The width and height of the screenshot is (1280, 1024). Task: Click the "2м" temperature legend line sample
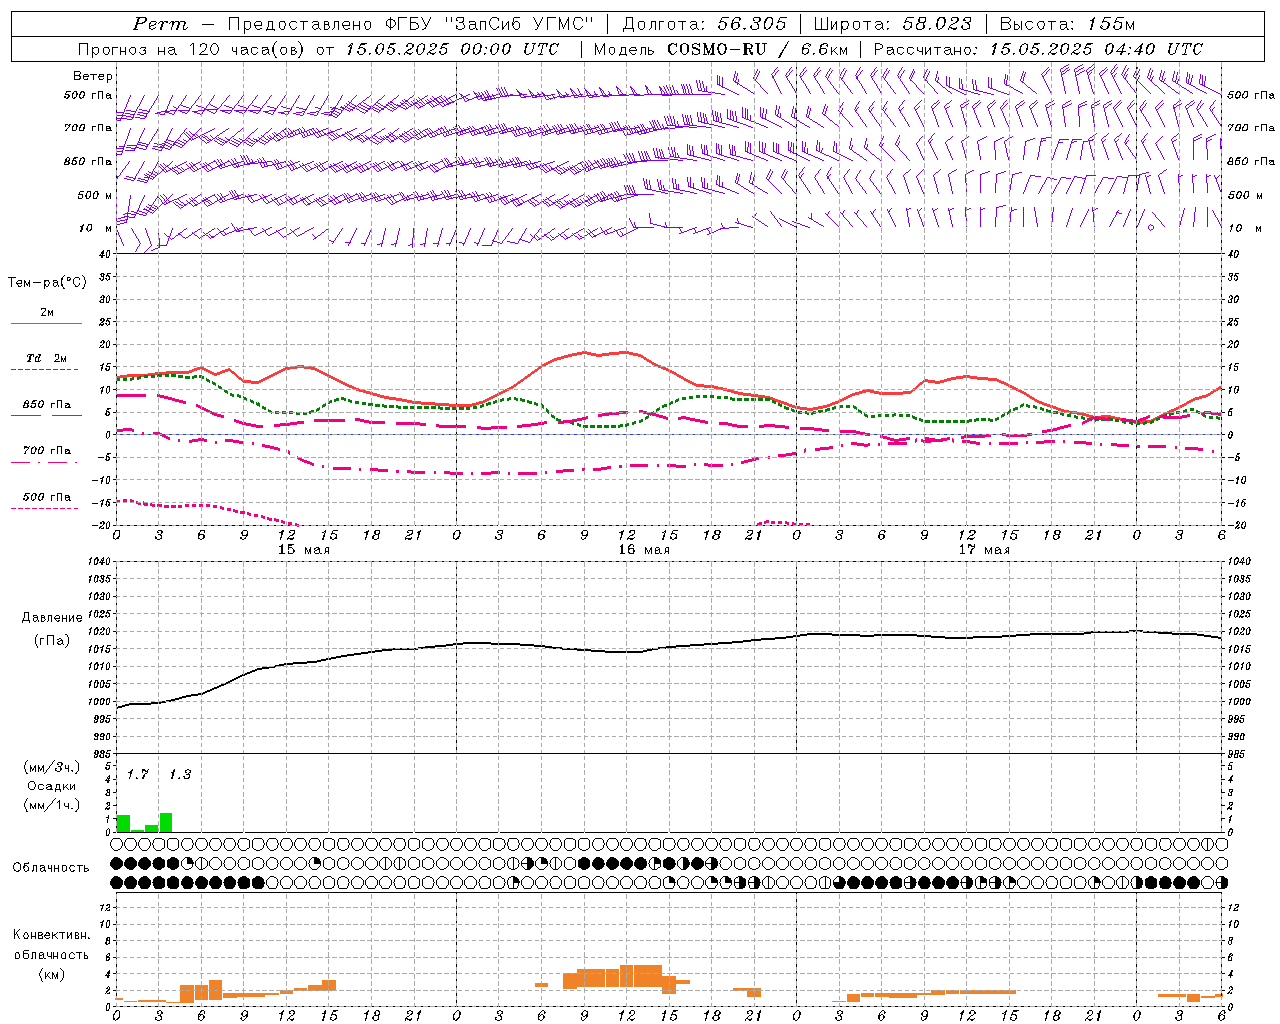[x=46, y=324]
